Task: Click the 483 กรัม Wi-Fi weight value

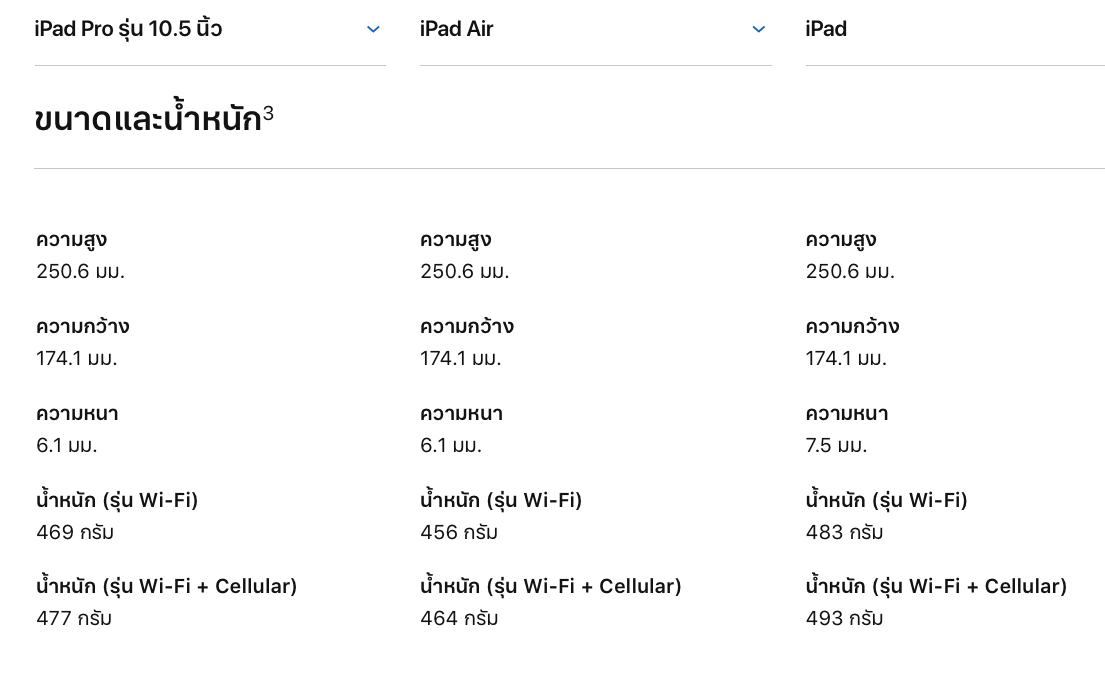Action: [844, 532]
